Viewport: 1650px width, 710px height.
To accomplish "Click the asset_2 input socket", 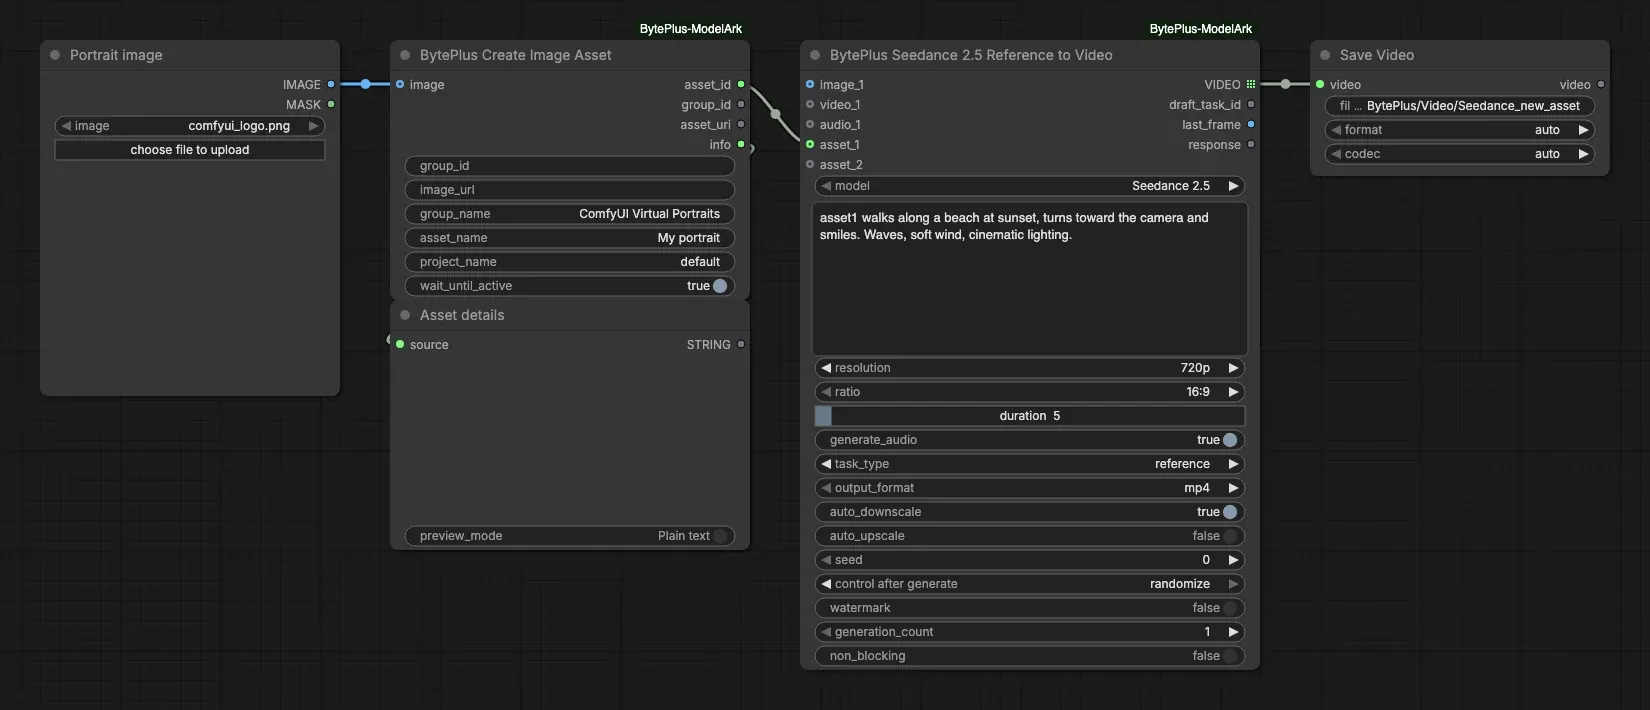I will click(810, 165).
